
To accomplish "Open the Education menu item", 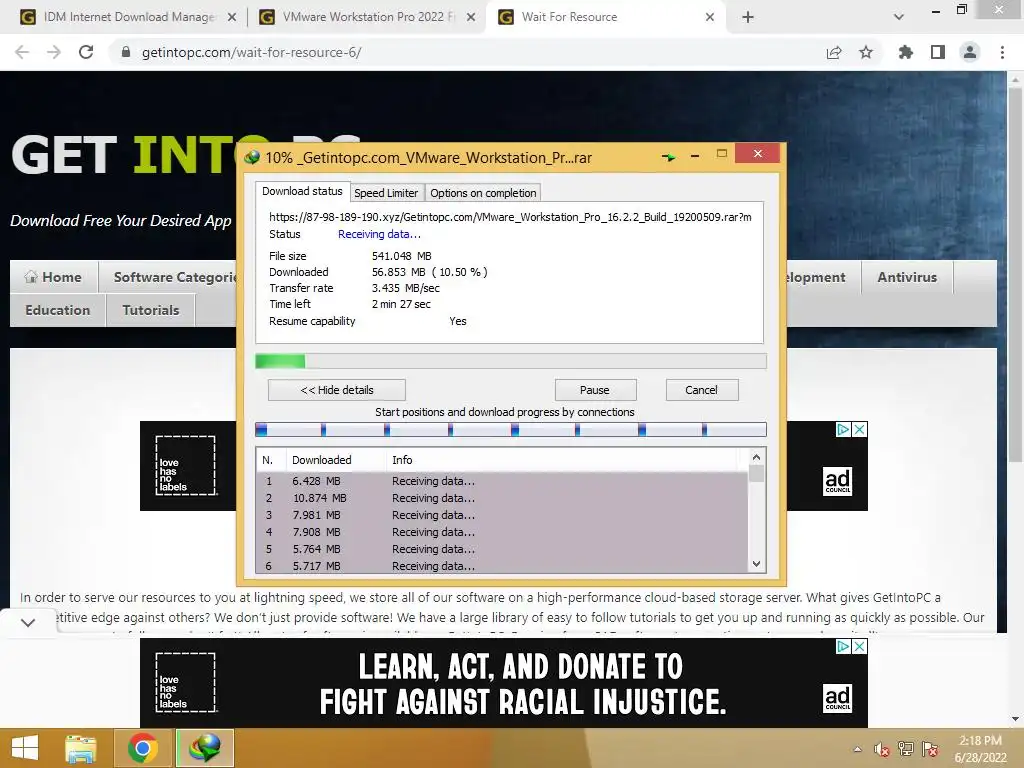I will tap(57, 310).
